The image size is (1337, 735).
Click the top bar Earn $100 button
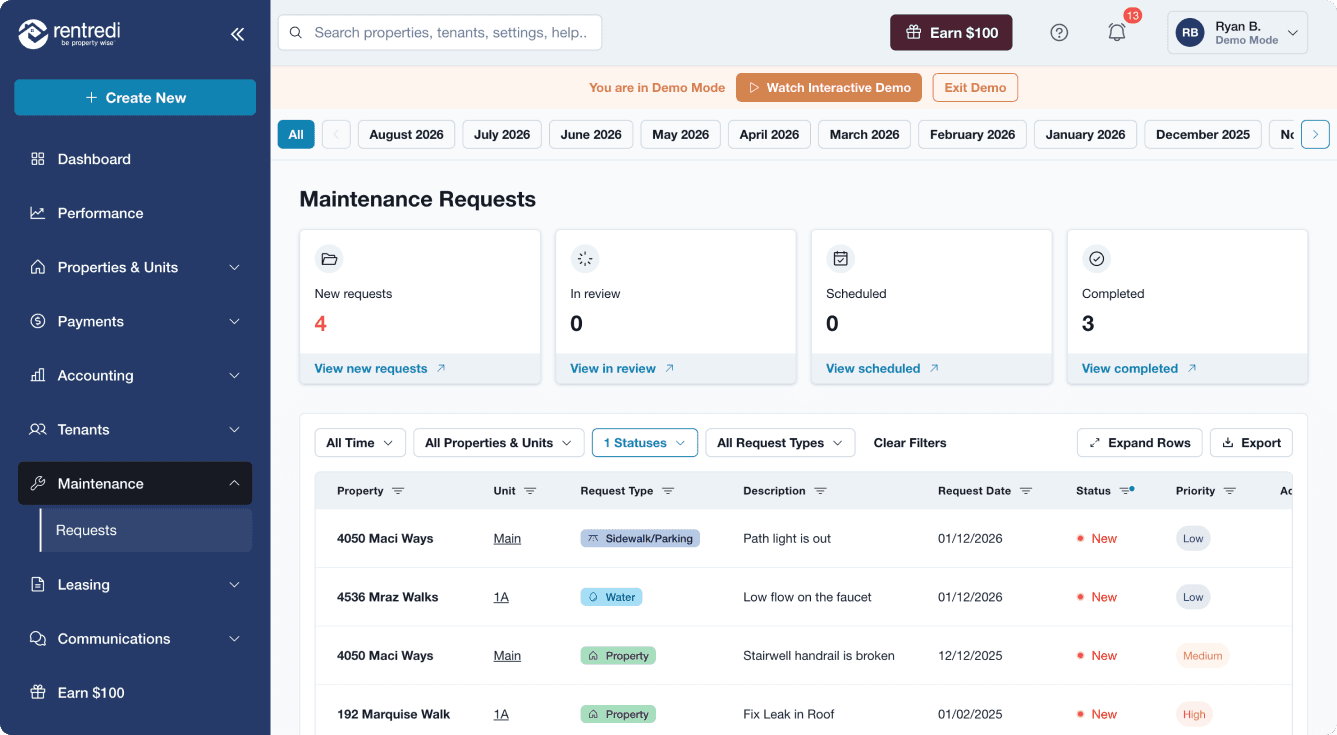(x=951, y=32)
